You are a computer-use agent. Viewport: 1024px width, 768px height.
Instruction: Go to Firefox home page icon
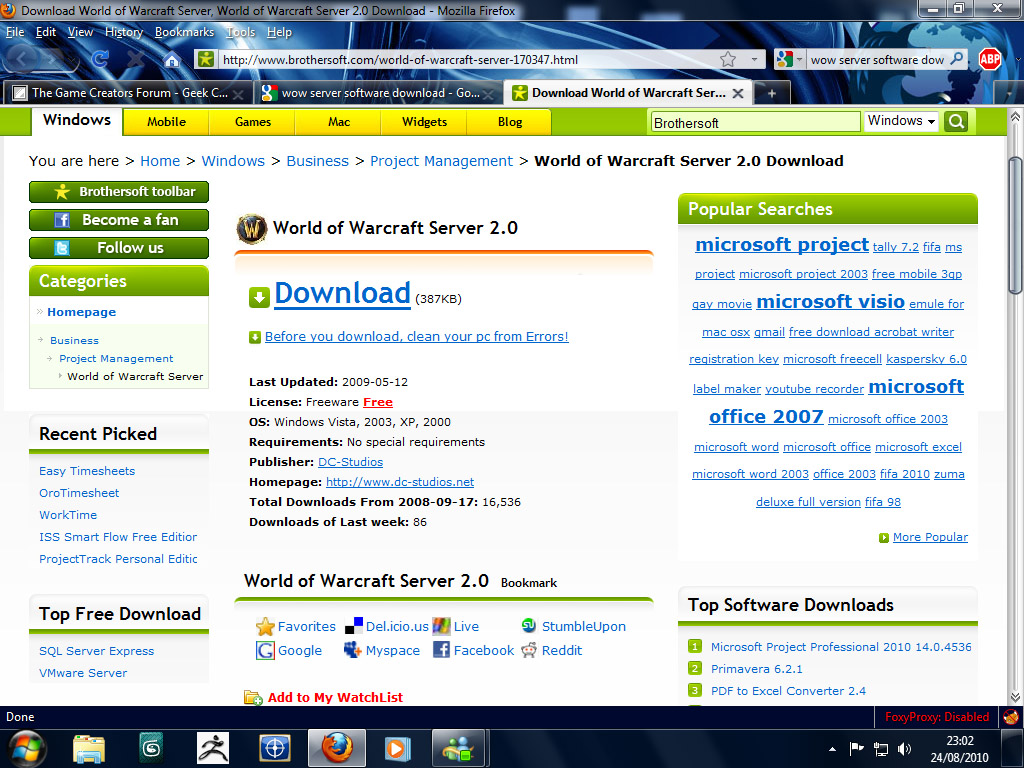(x=172, y=60)
